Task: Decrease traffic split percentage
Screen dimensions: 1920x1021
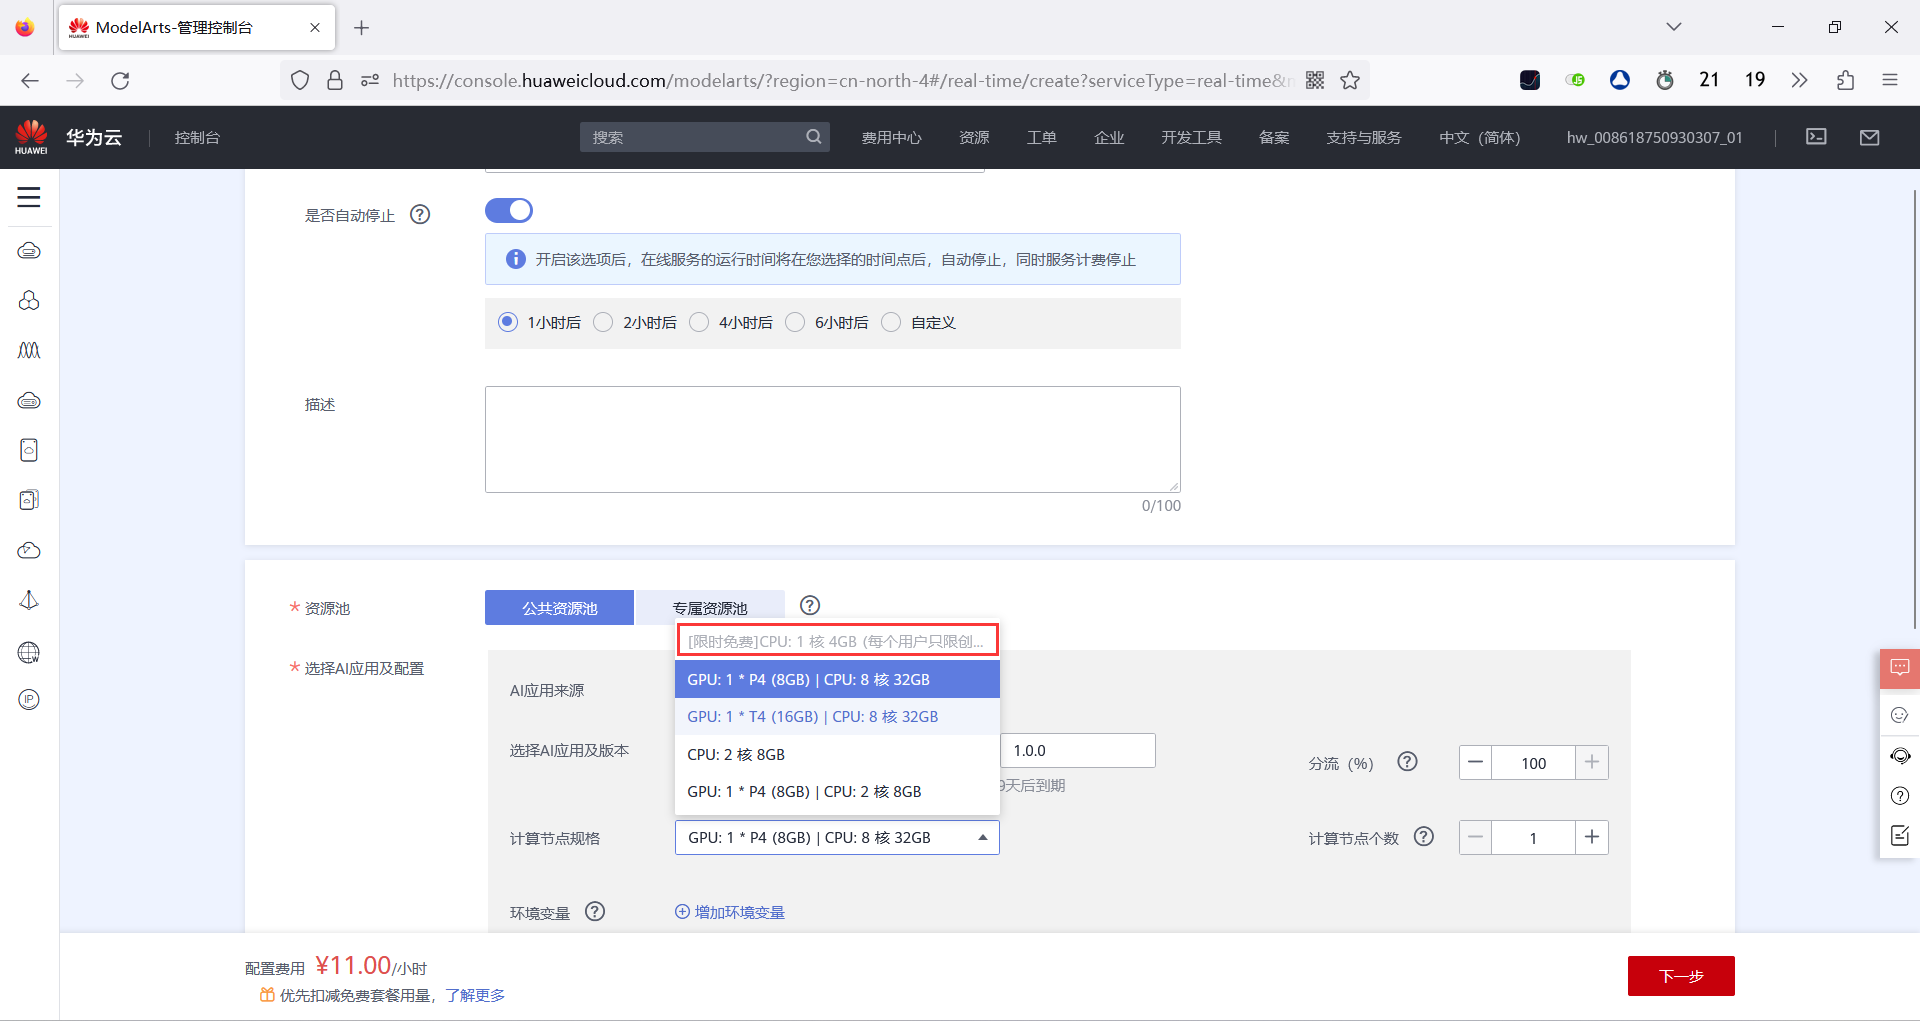Action: 1475,763
